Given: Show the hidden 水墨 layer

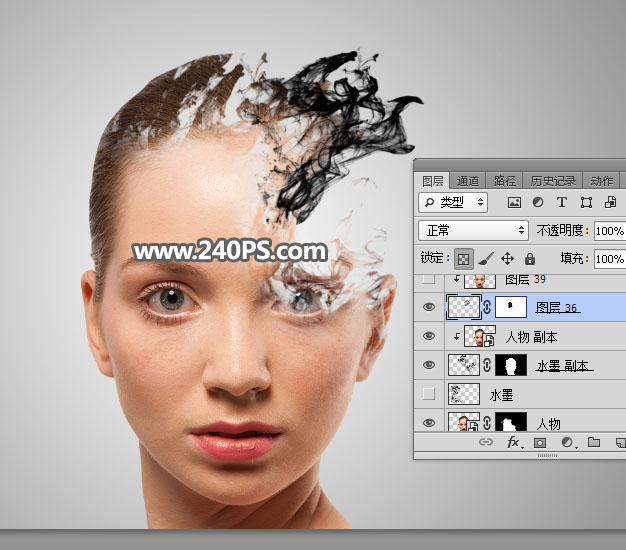Looking at the screenshot, I should click(429, 394).
